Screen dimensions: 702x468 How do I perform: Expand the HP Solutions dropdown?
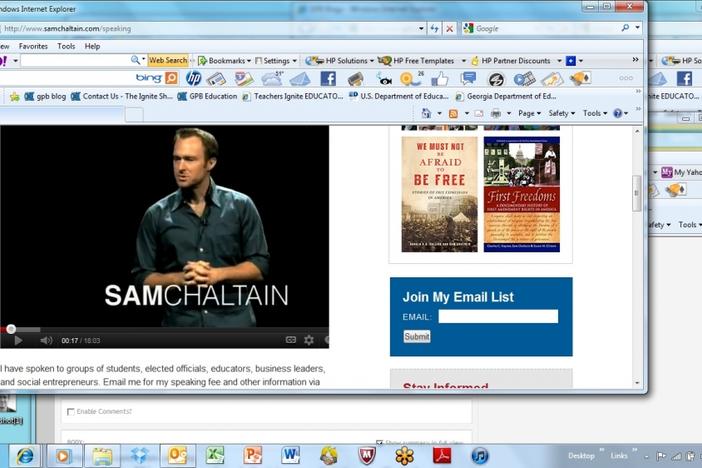(372, 60)
